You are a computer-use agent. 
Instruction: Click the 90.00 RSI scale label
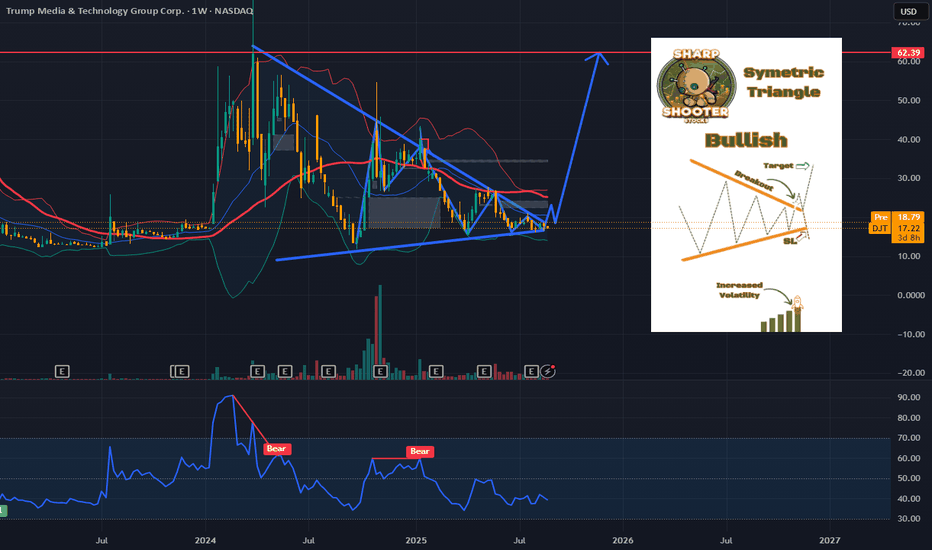click(x=909, y=398)
